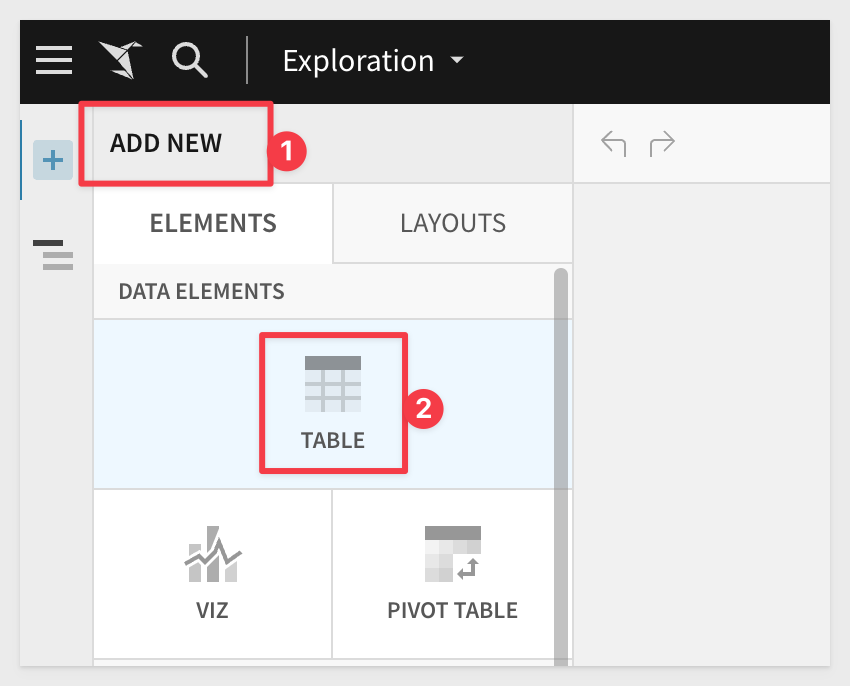Click the blue plus add-element icon

point(52,159)
